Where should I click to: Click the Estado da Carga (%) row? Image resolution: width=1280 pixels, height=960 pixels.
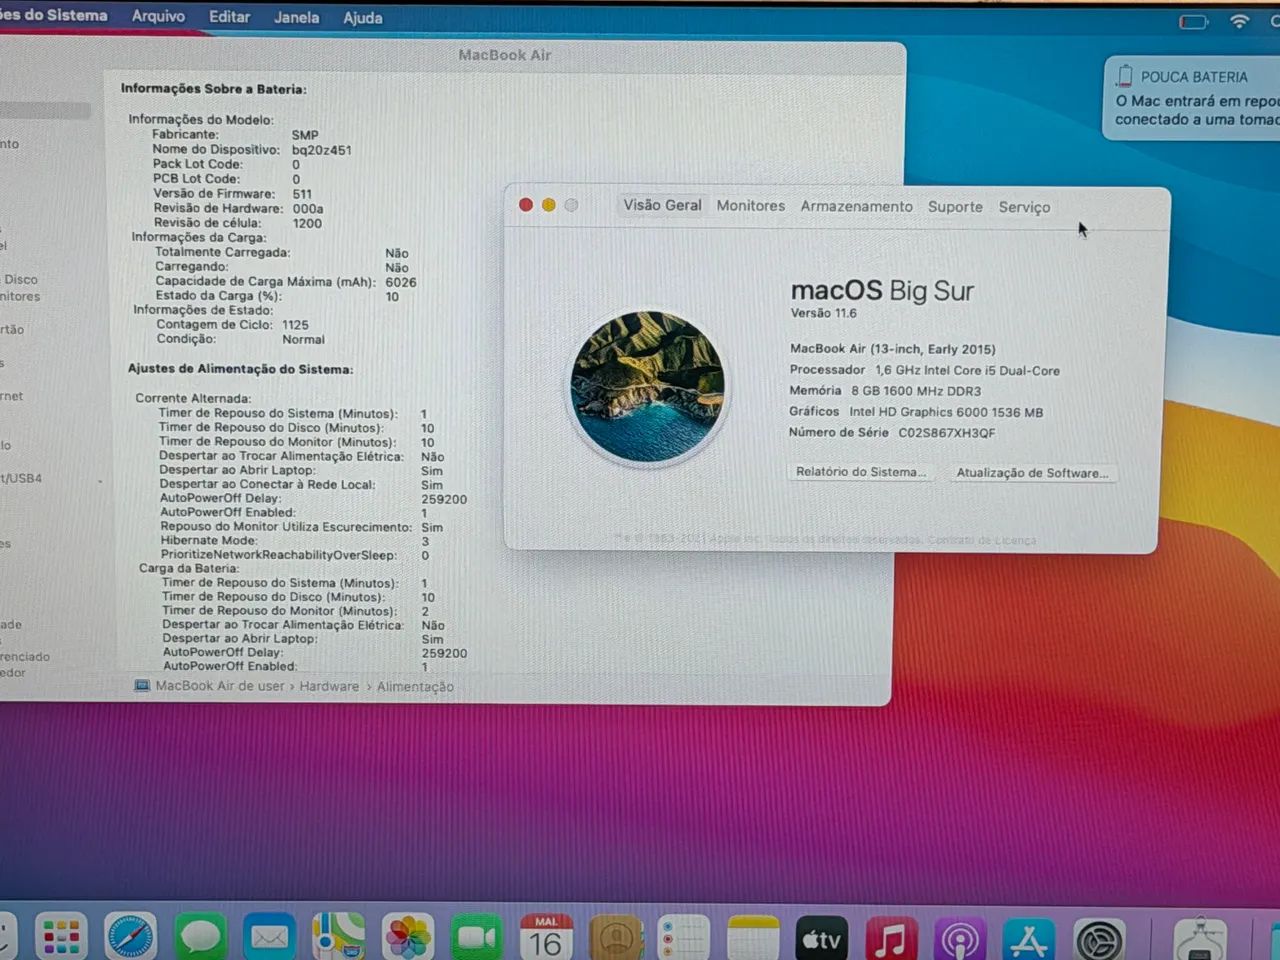(x=277, y=296)
